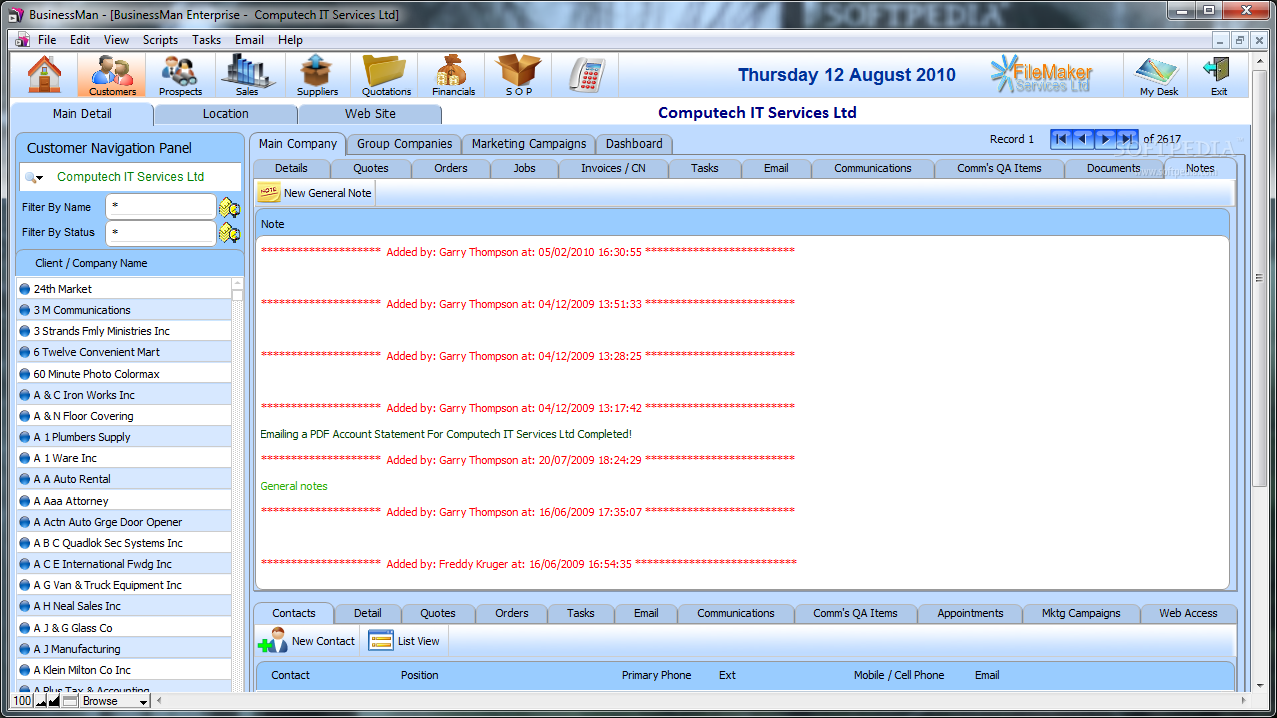The height and width of the screenshot is (718, 1277).
Task: Open the Tasks menu
Action: point(207,40)
